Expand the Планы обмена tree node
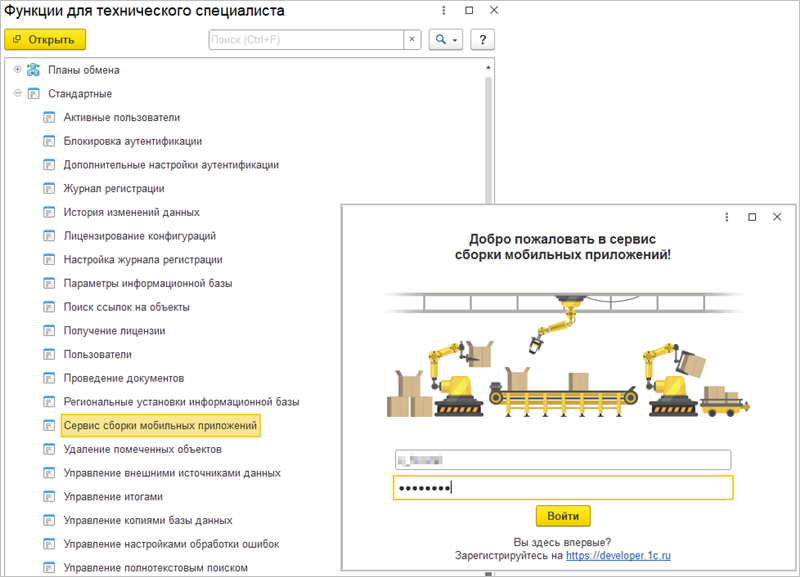The height and width of the screenshot is (577, 800). click(18, 70)
